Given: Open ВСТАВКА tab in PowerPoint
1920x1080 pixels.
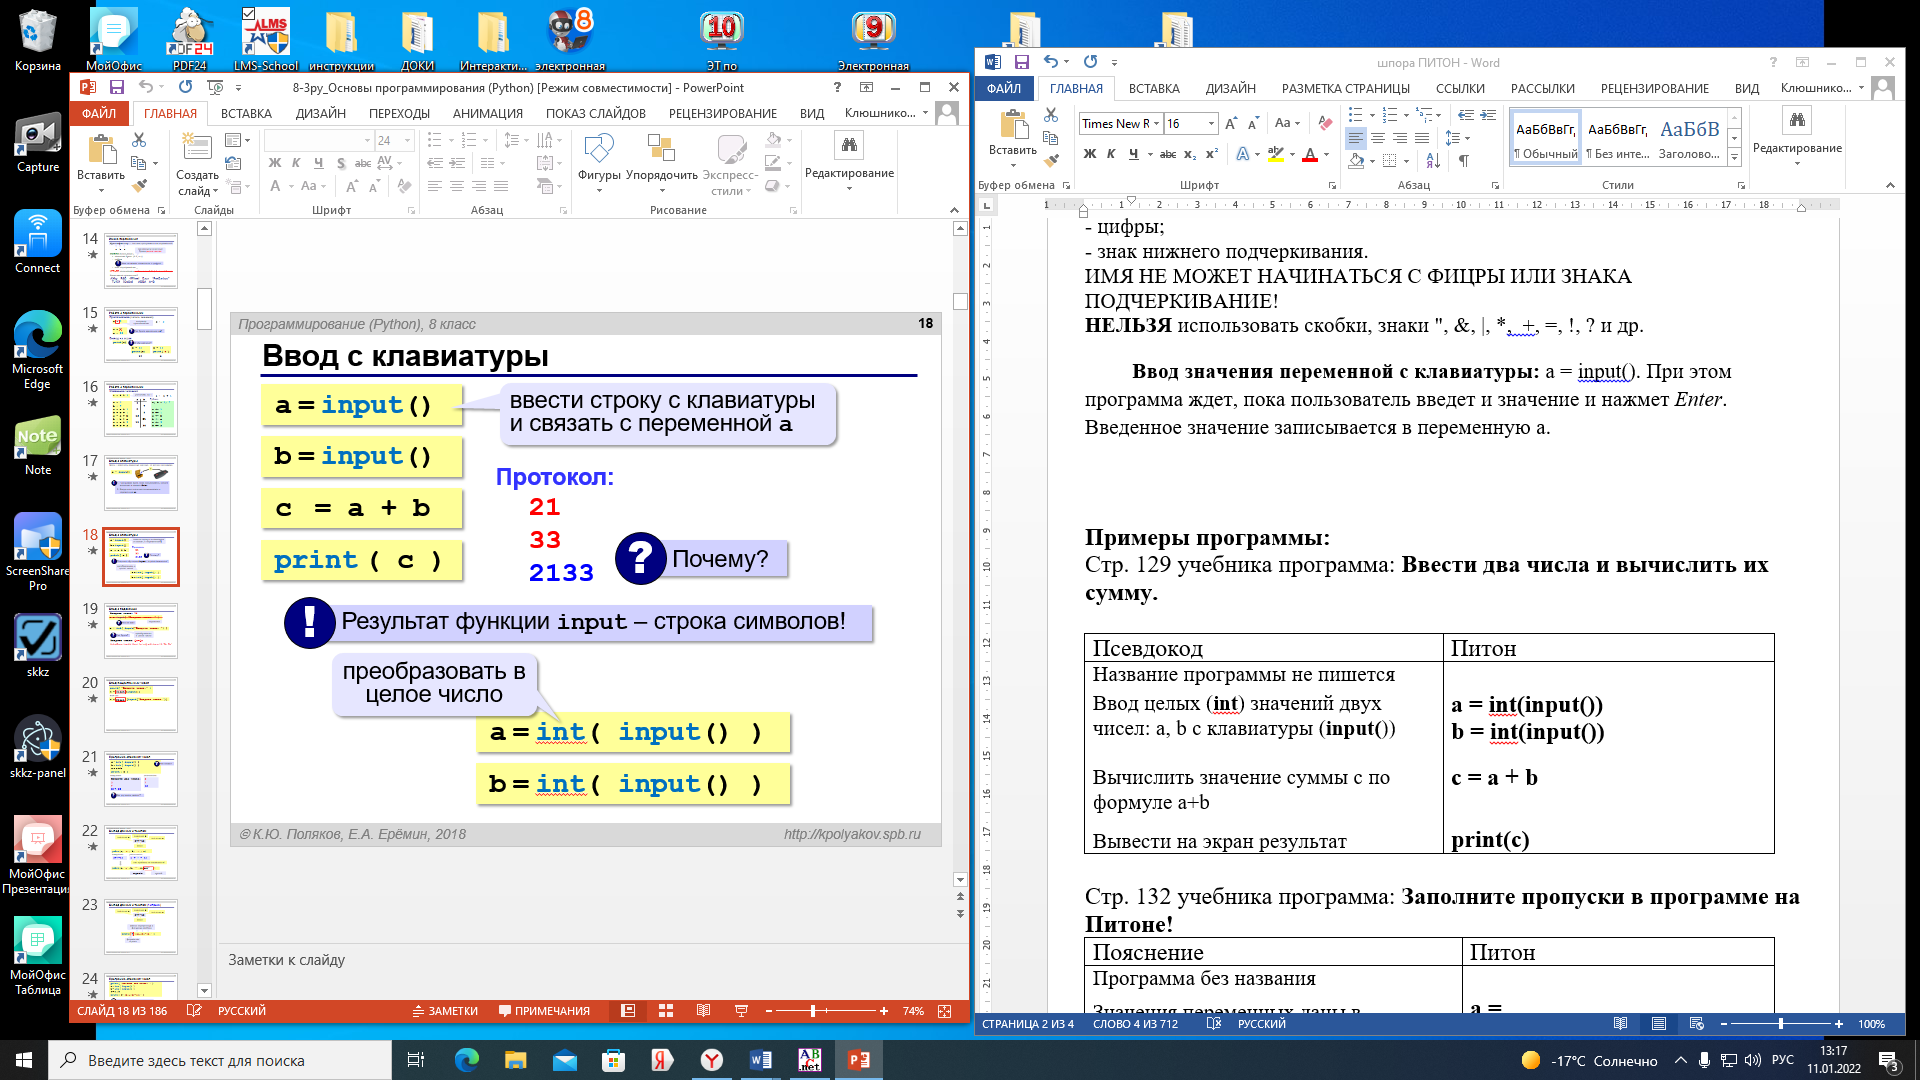Looking at the screenshot, I should pyautogui.click(x=246, y=113).
